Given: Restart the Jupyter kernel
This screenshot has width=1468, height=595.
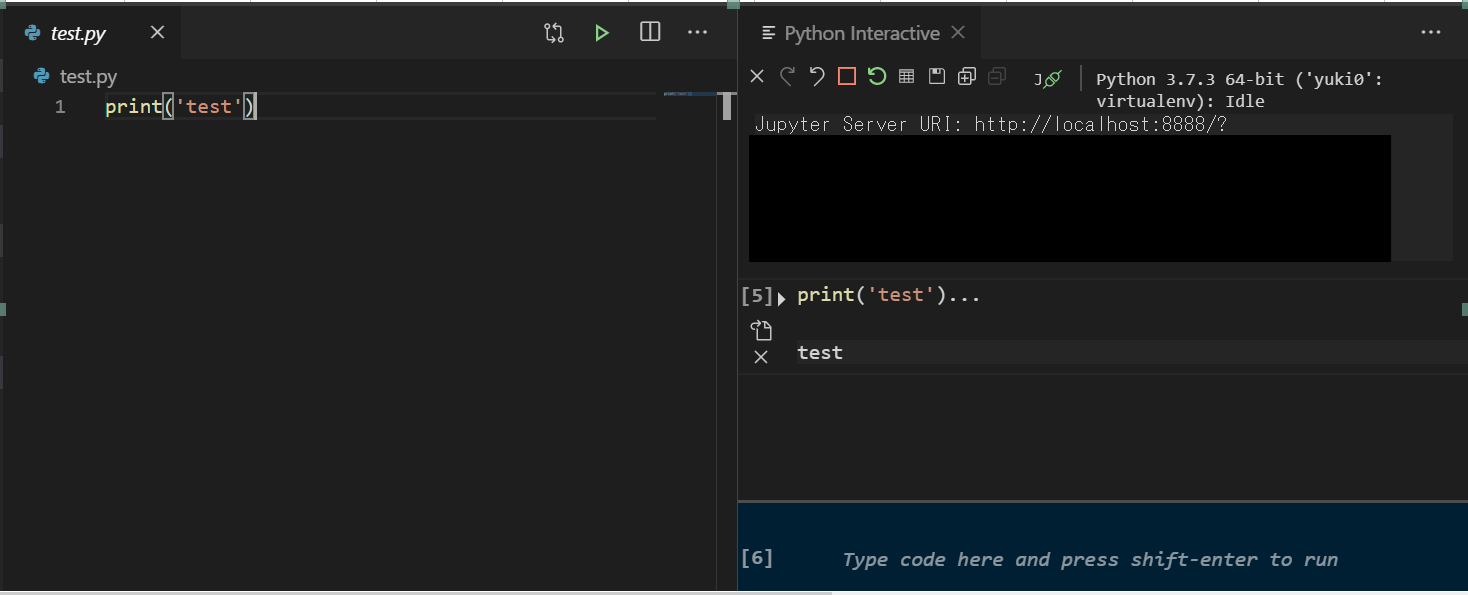Looking at the screenshot, I should pos(876,75).
